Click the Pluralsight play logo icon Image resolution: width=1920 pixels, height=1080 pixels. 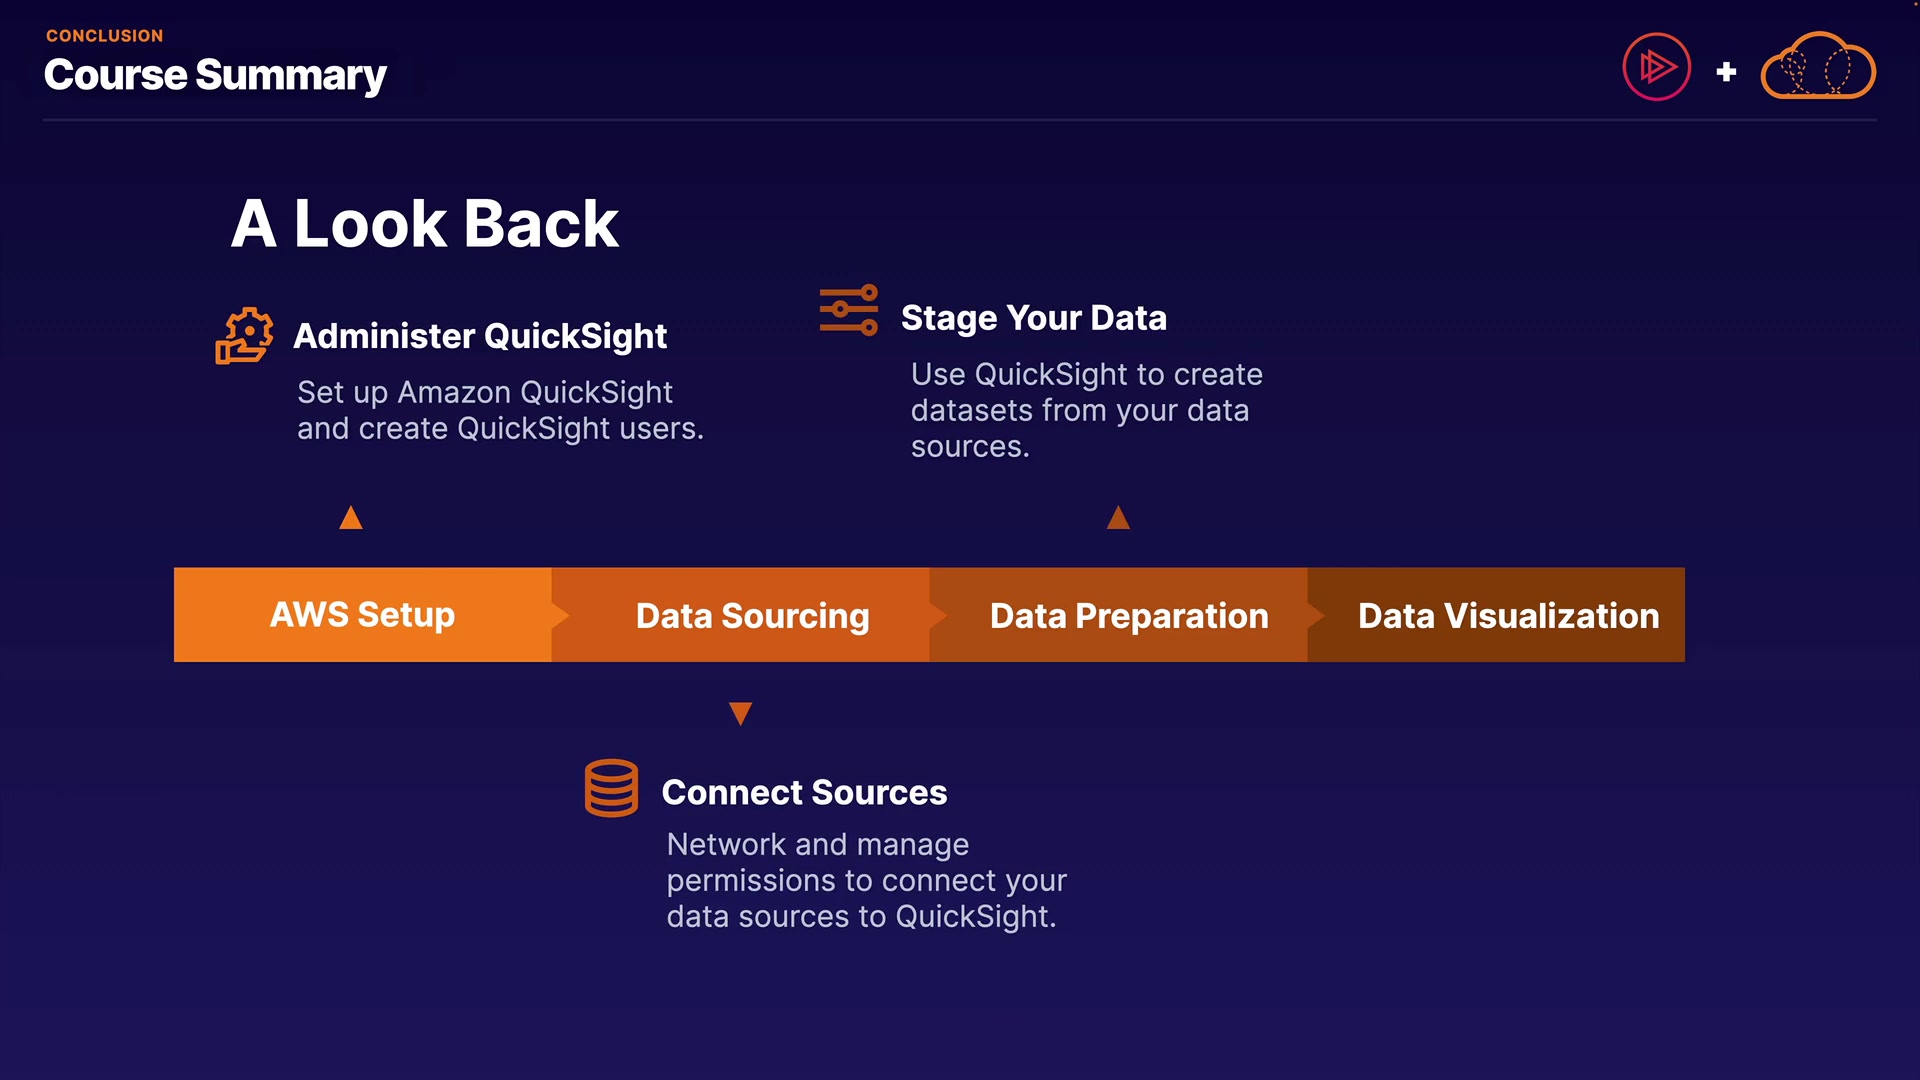point(1656,68)
